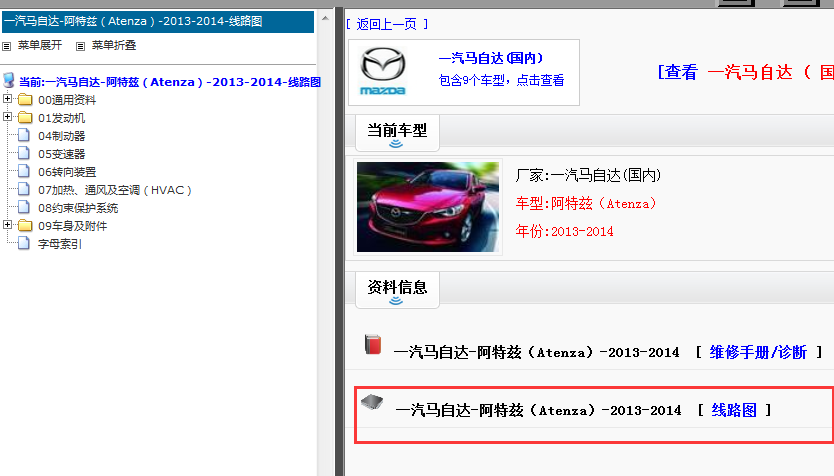Click the page icon for 字母索引

coord(24,244)
